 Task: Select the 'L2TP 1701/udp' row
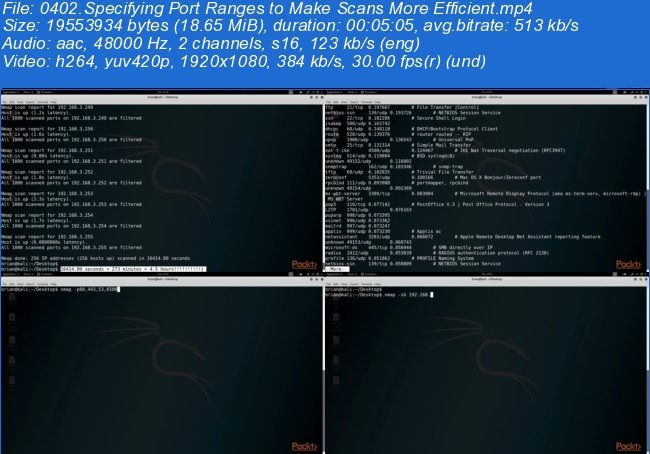(x=369, y=210)
